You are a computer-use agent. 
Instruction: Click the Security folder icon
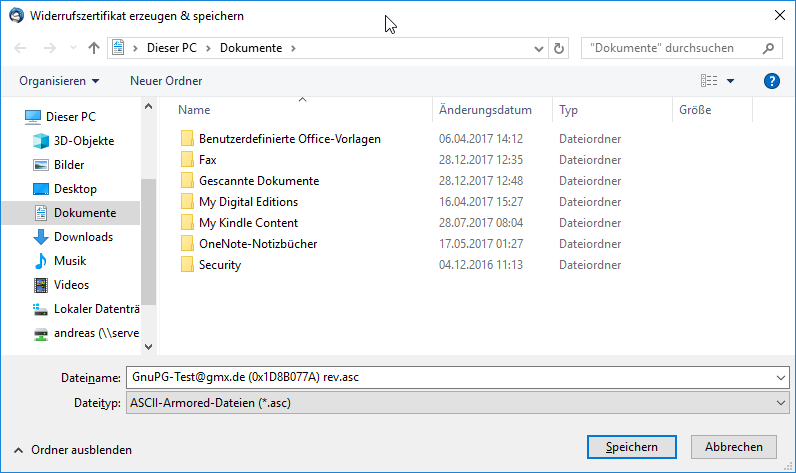tap(186, 265)
